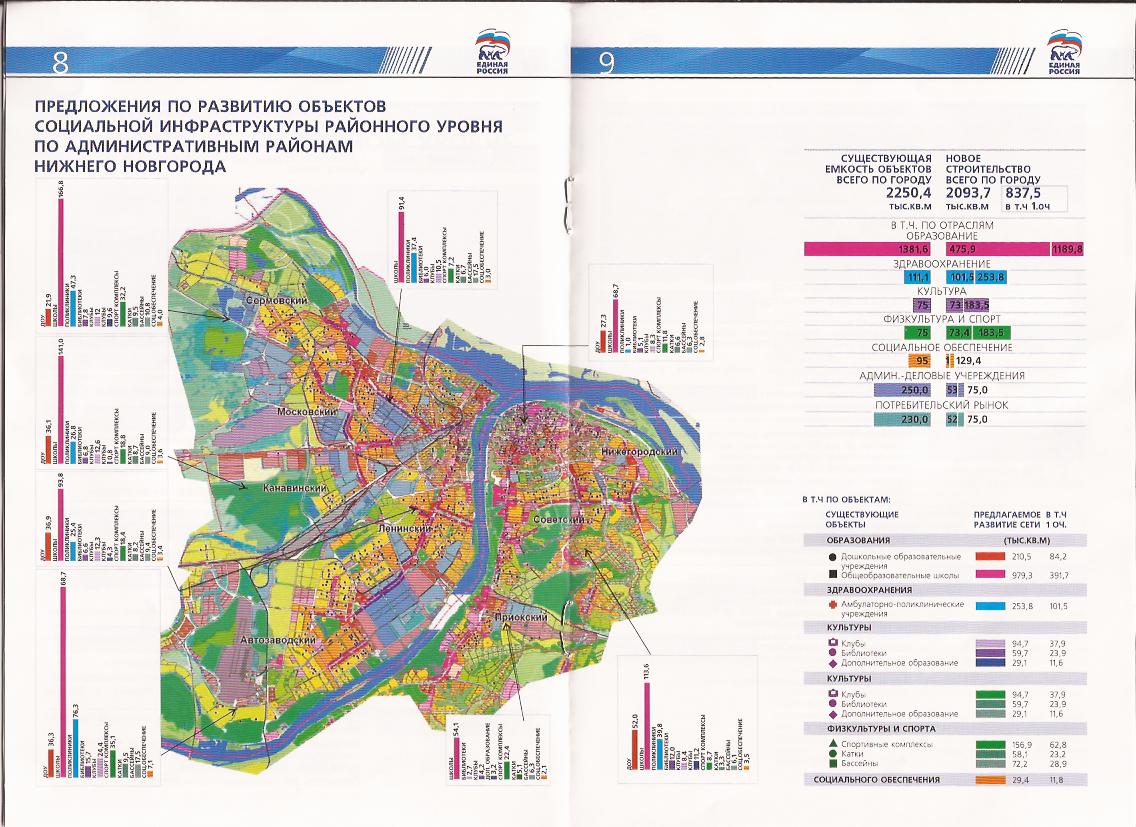Click the green swatch for Спортивные комплексы
Image resolution: width=1136 pixels, height=827 pixels.
tap(990, 744)
